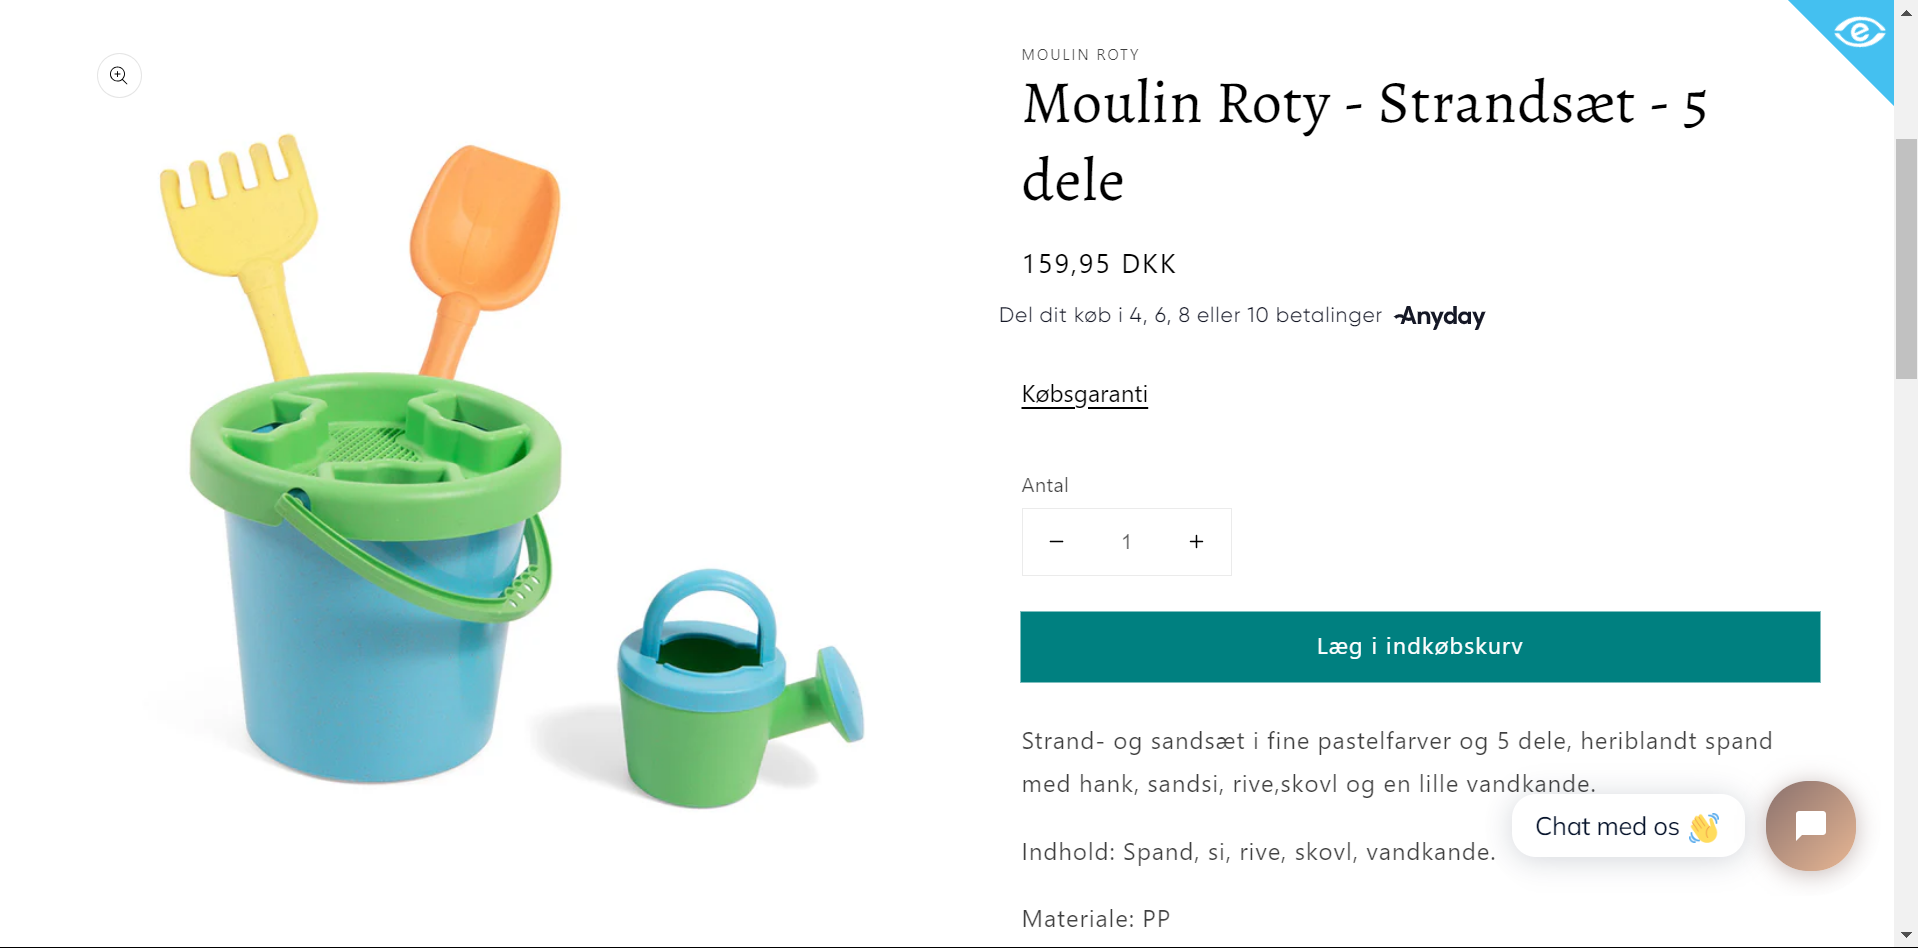Click the Materiale: PP line
Viewport: 1918px width, 948px height.
pyautogui.click(x=1095, y=919)
